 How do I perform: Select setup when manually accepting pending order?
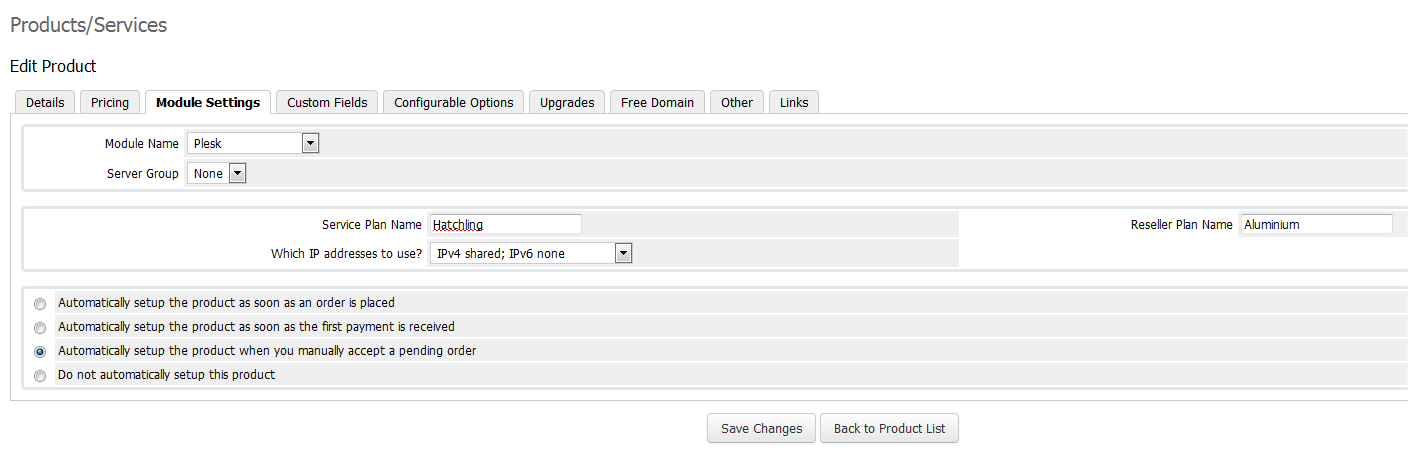pyautogui.click(x=40, y=352)
